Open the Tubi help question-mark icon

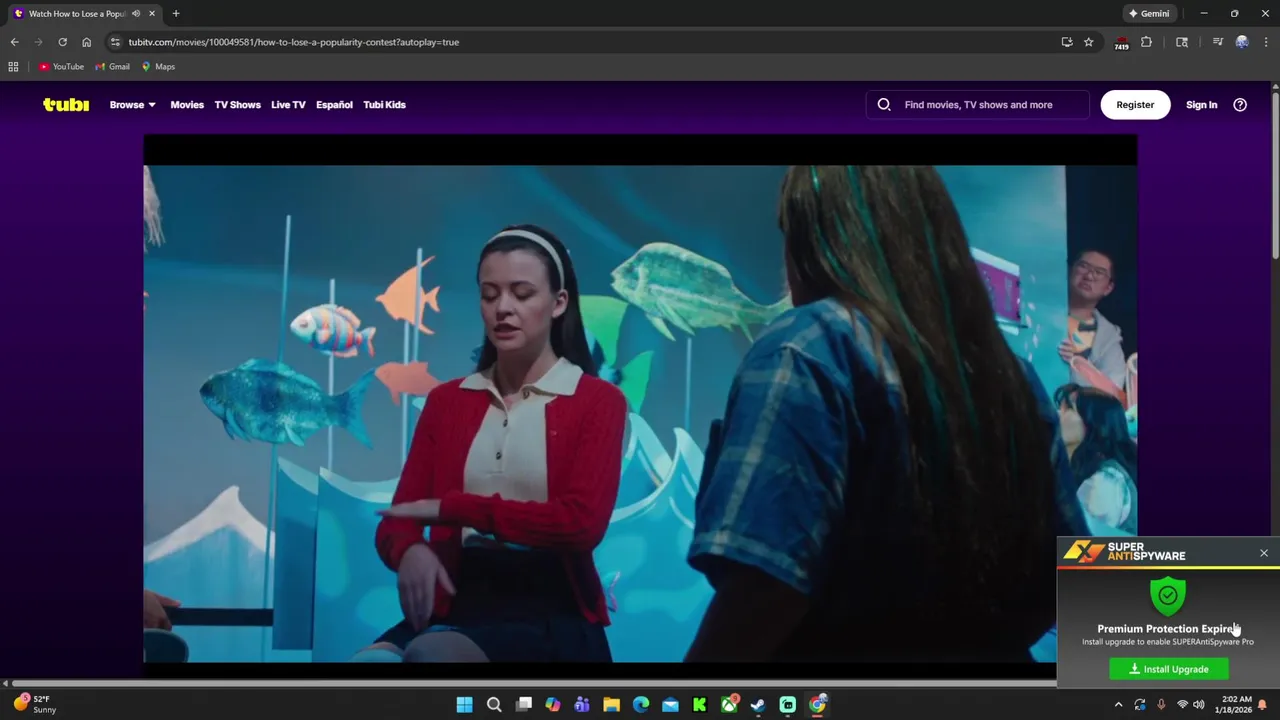[x=1240, y=104]
